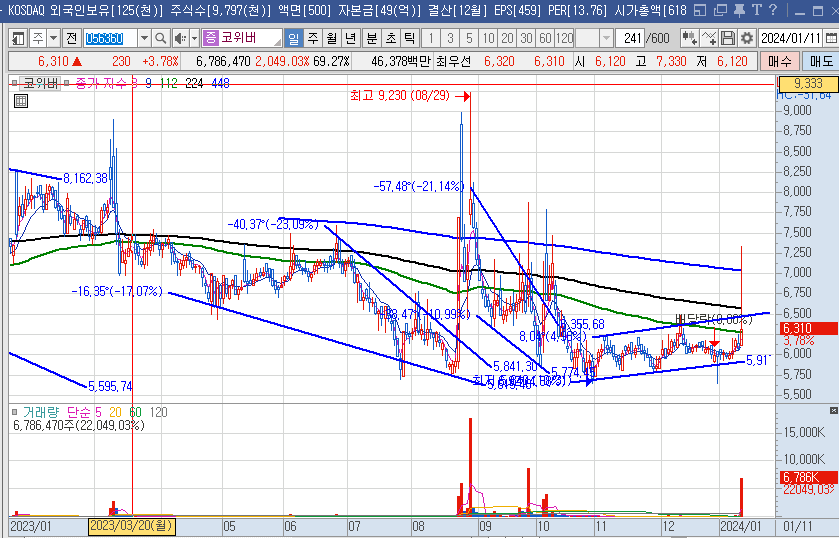
Task: Switch to second (초) chart period
Action: (391, 38)
